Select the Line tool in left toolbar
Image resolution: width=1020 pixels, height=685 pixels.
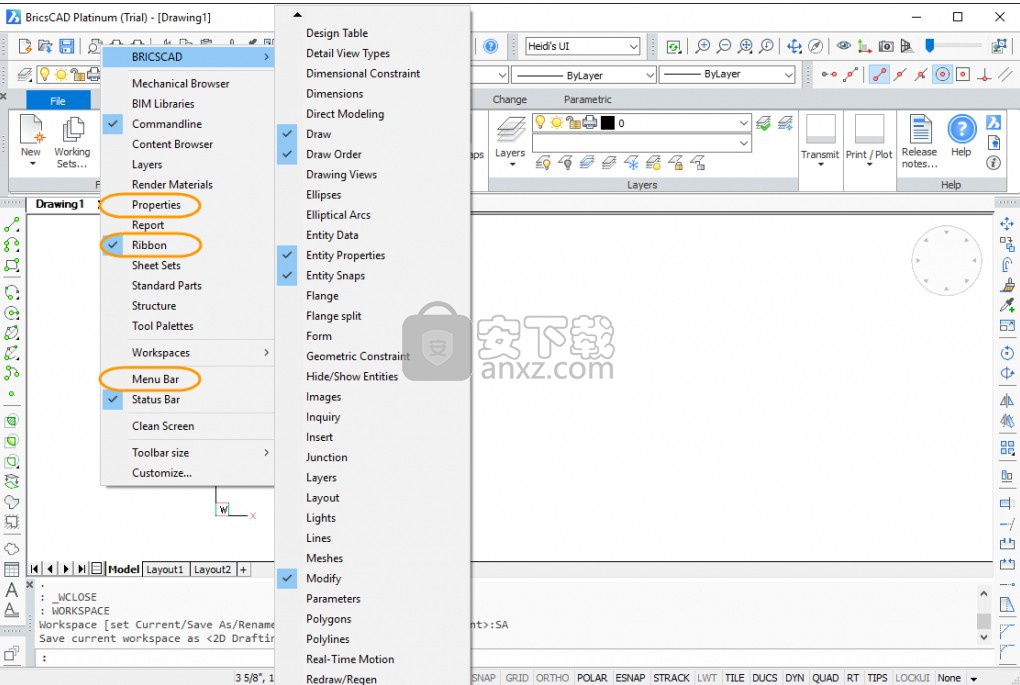[12, 225]
